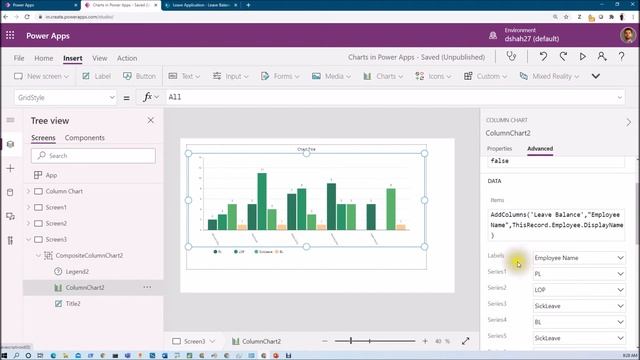Click the Tree view search field

click(93, 156)
